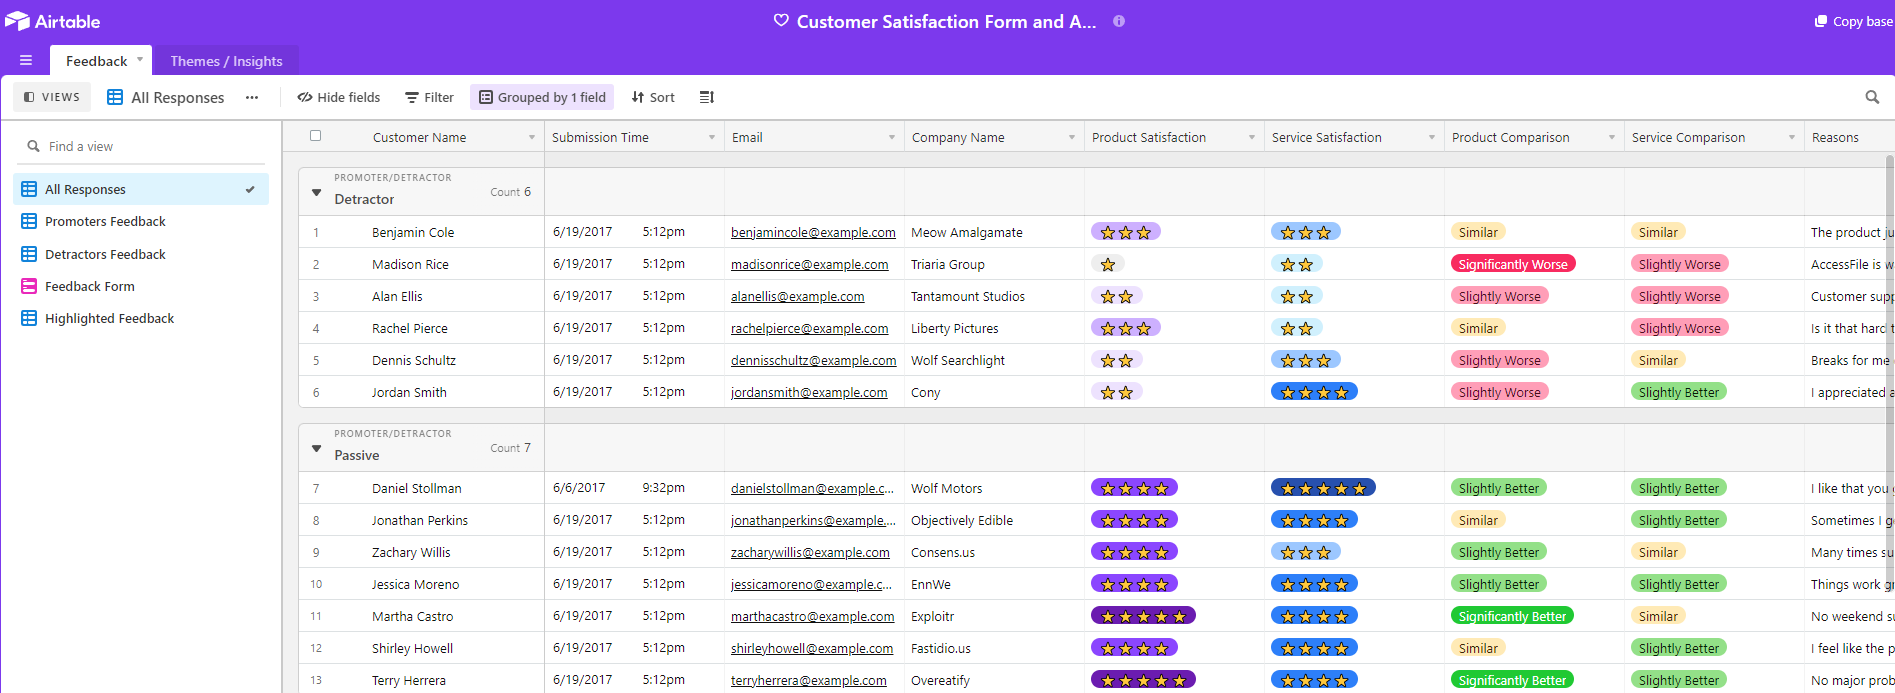
Task: Switch to the Themes / Insights tab
Action: point(226,61)
